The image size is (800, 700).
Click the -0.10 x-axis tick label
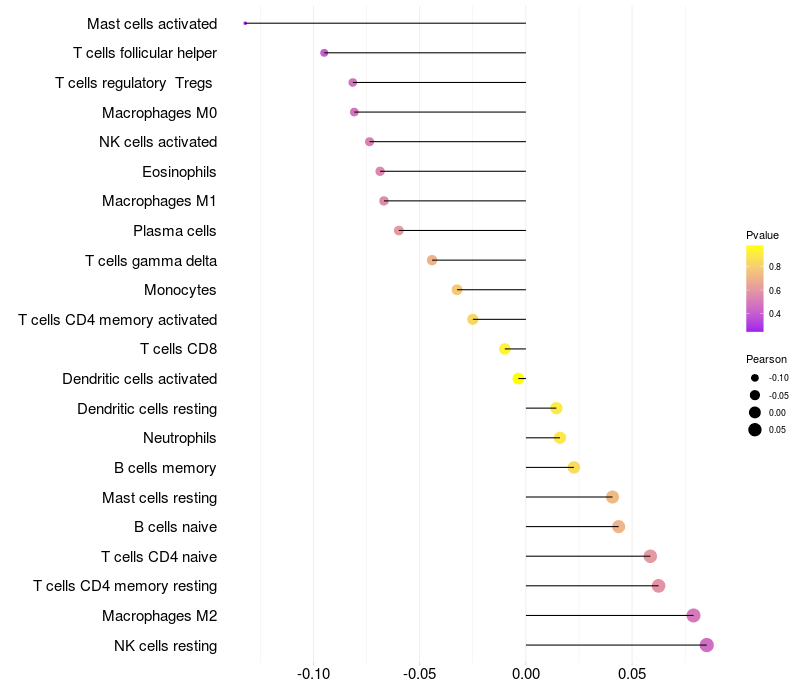[313, 674]
